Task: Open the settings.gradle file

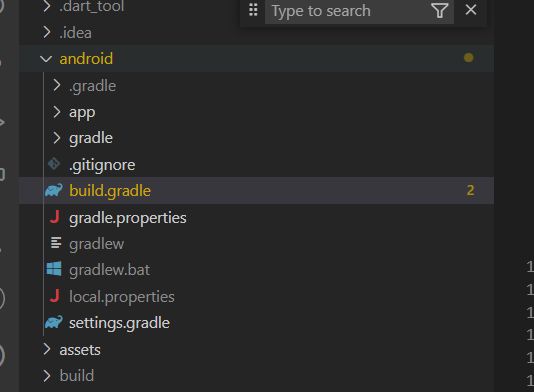Action: pyautogui.click(x=120, y=324)
